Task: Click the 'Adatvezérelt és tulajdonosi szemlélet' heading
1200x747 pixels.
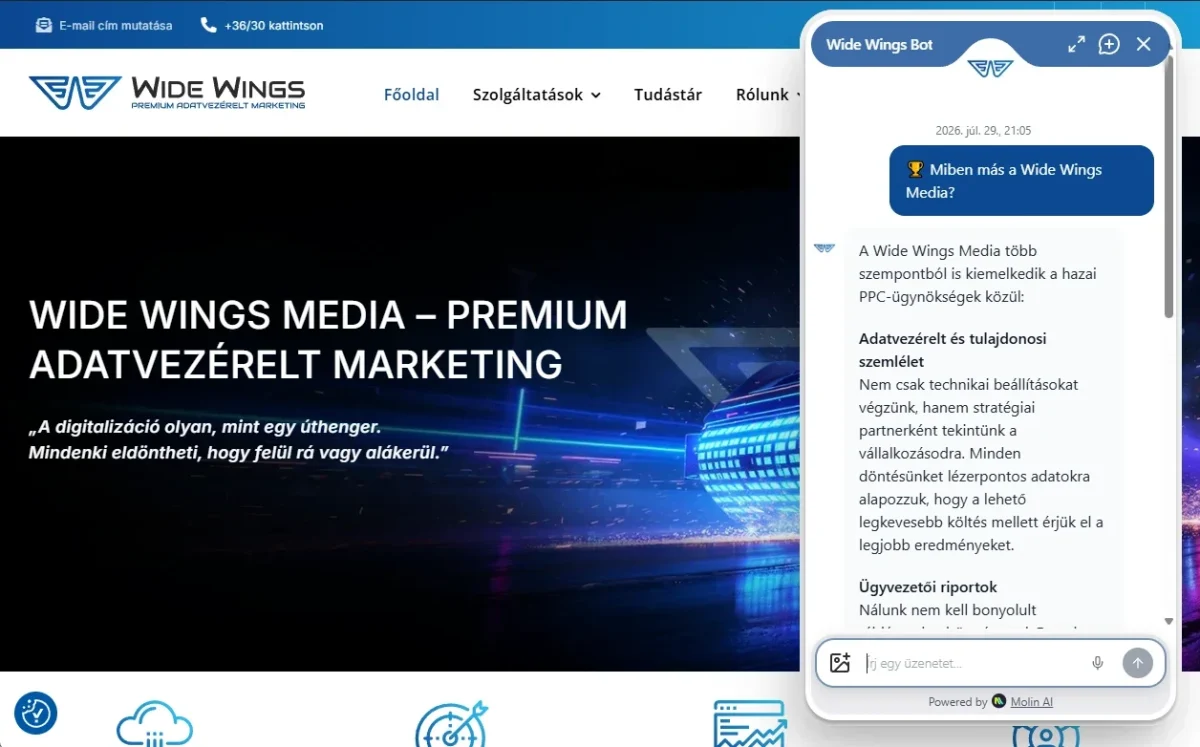Action: 952,350
